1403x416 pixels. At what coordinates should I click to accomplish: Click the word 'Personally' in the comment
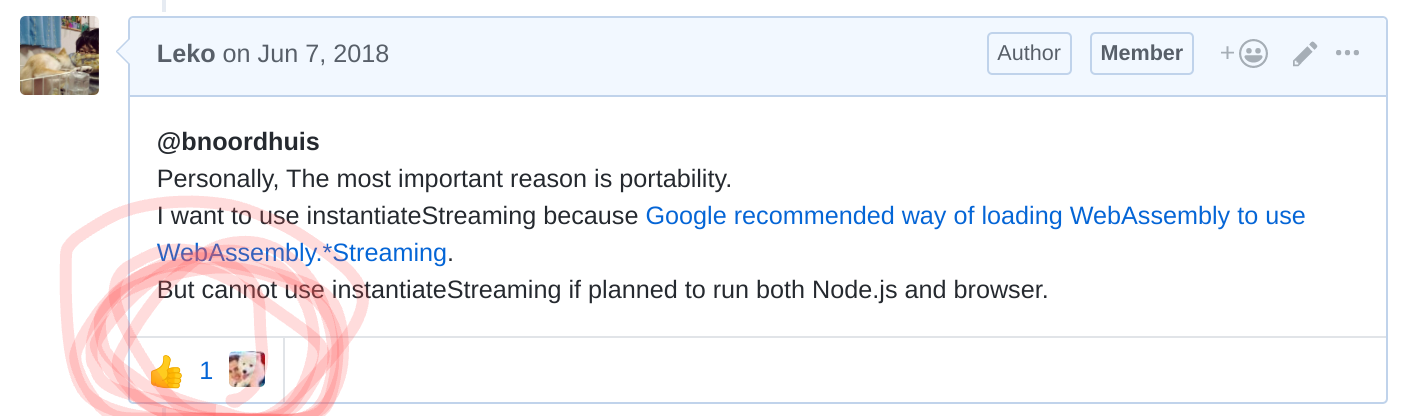tap(218, 180)
